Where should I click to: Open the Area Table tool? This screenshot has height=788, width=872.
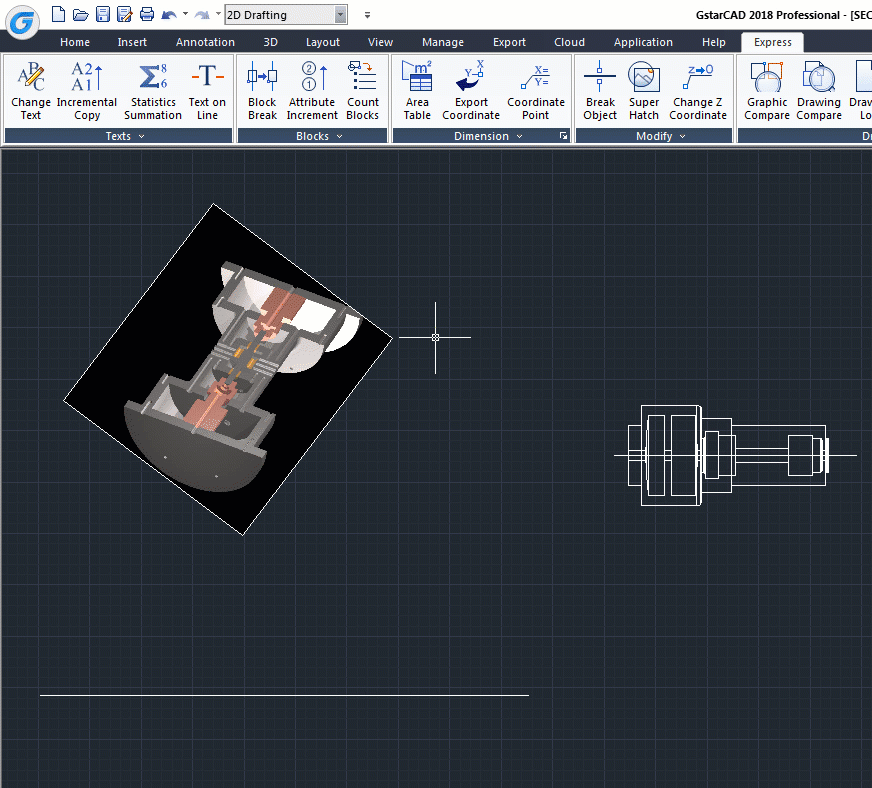tap(417, 90)
